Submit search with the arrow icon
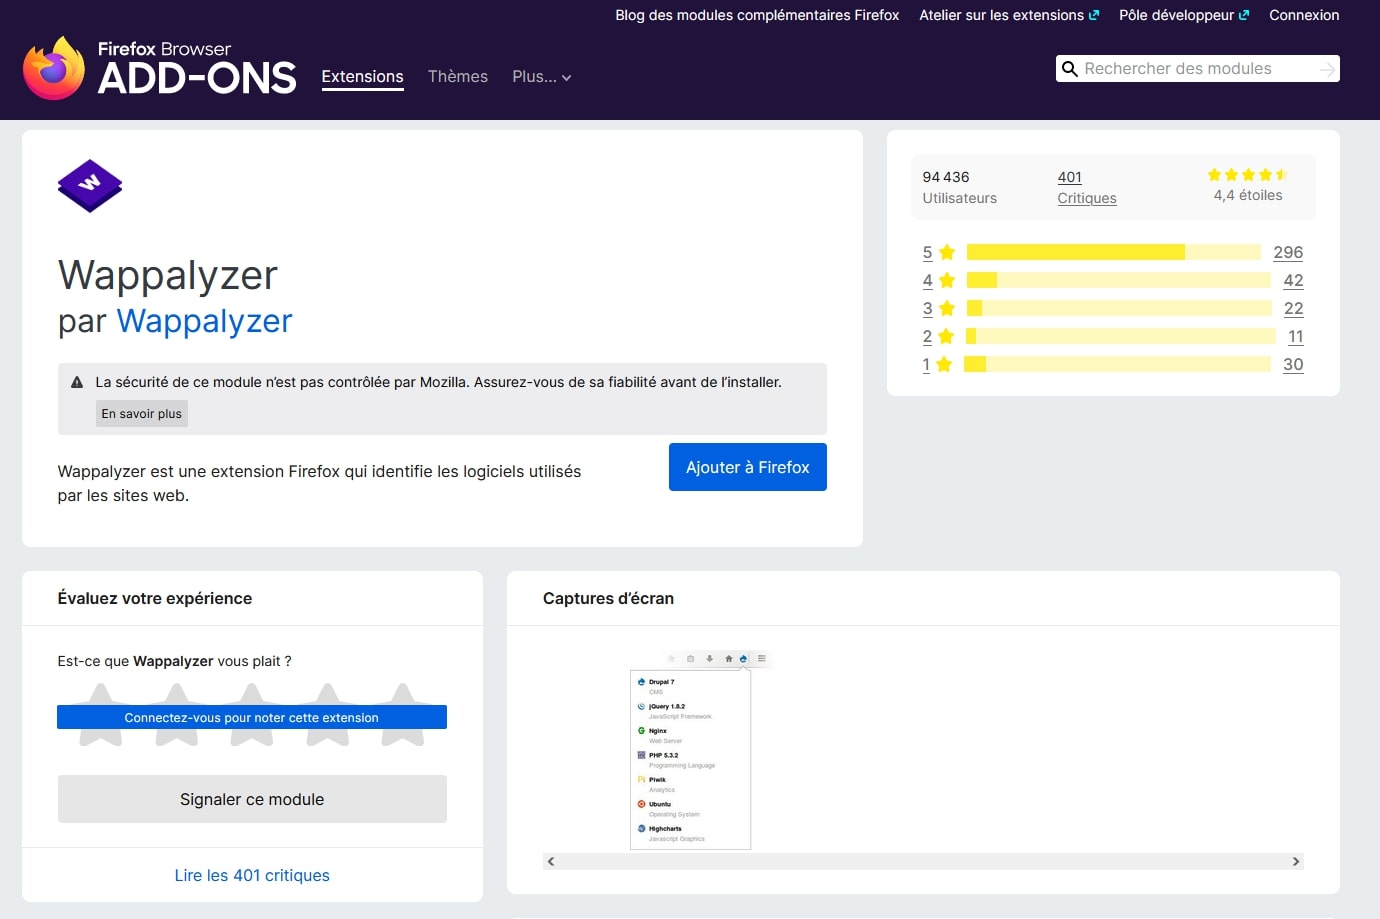The height and width of the screenshot is (919, 1380). [1327, 69]
